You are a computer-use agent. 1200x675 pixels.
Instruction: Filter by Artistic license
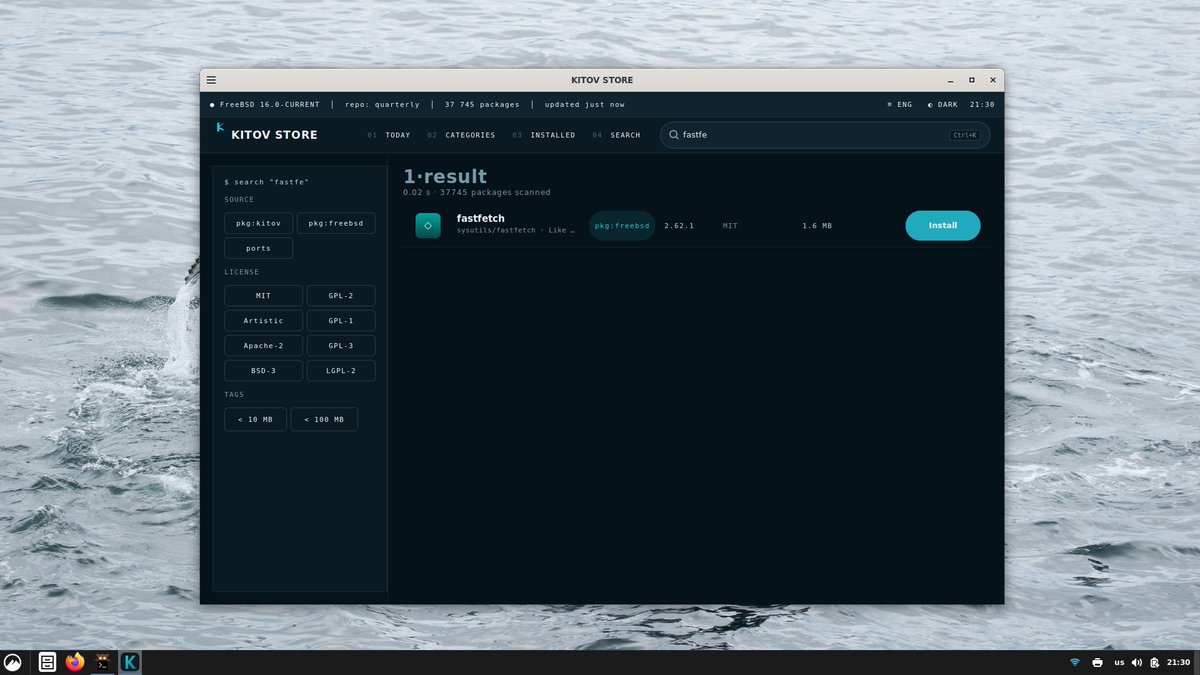(263, 321)
